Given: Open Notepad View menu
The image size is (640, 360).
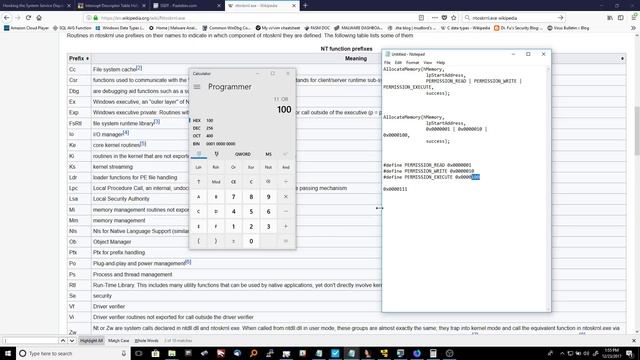Looking at the screenshot, I should point(427,62).
